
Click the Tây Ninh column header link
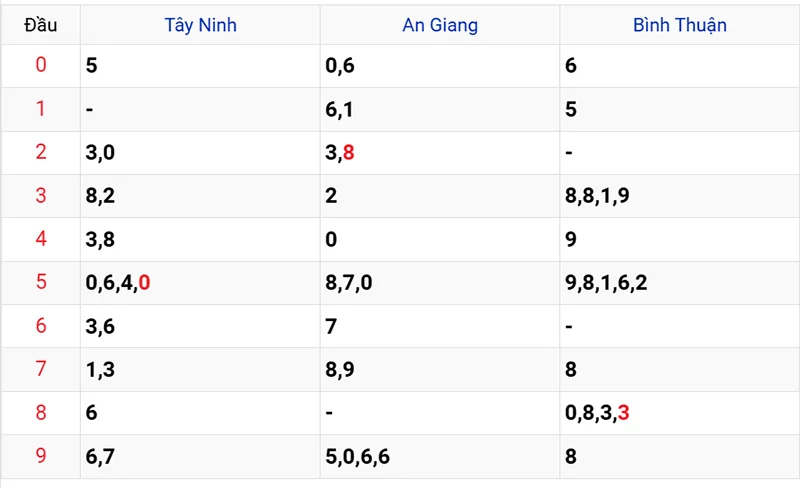click(x=200, y=25)
